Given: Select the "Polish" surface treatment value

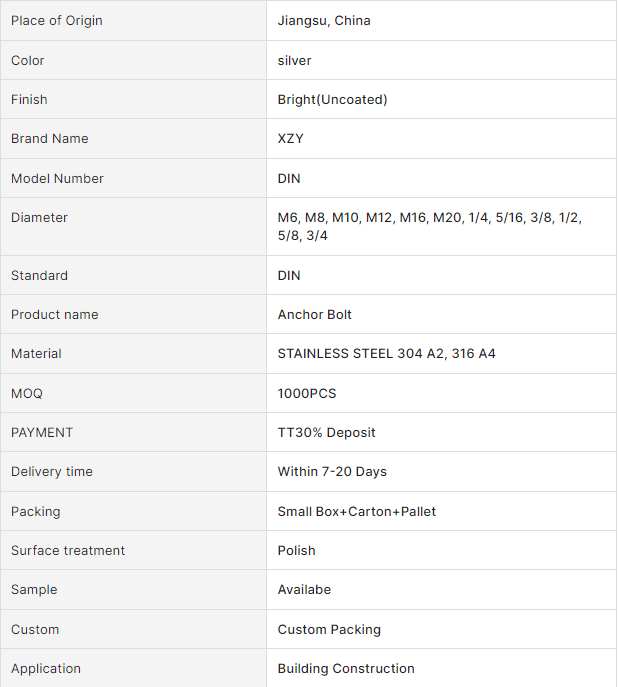Looking at the screenshot, I should (297, 551).
